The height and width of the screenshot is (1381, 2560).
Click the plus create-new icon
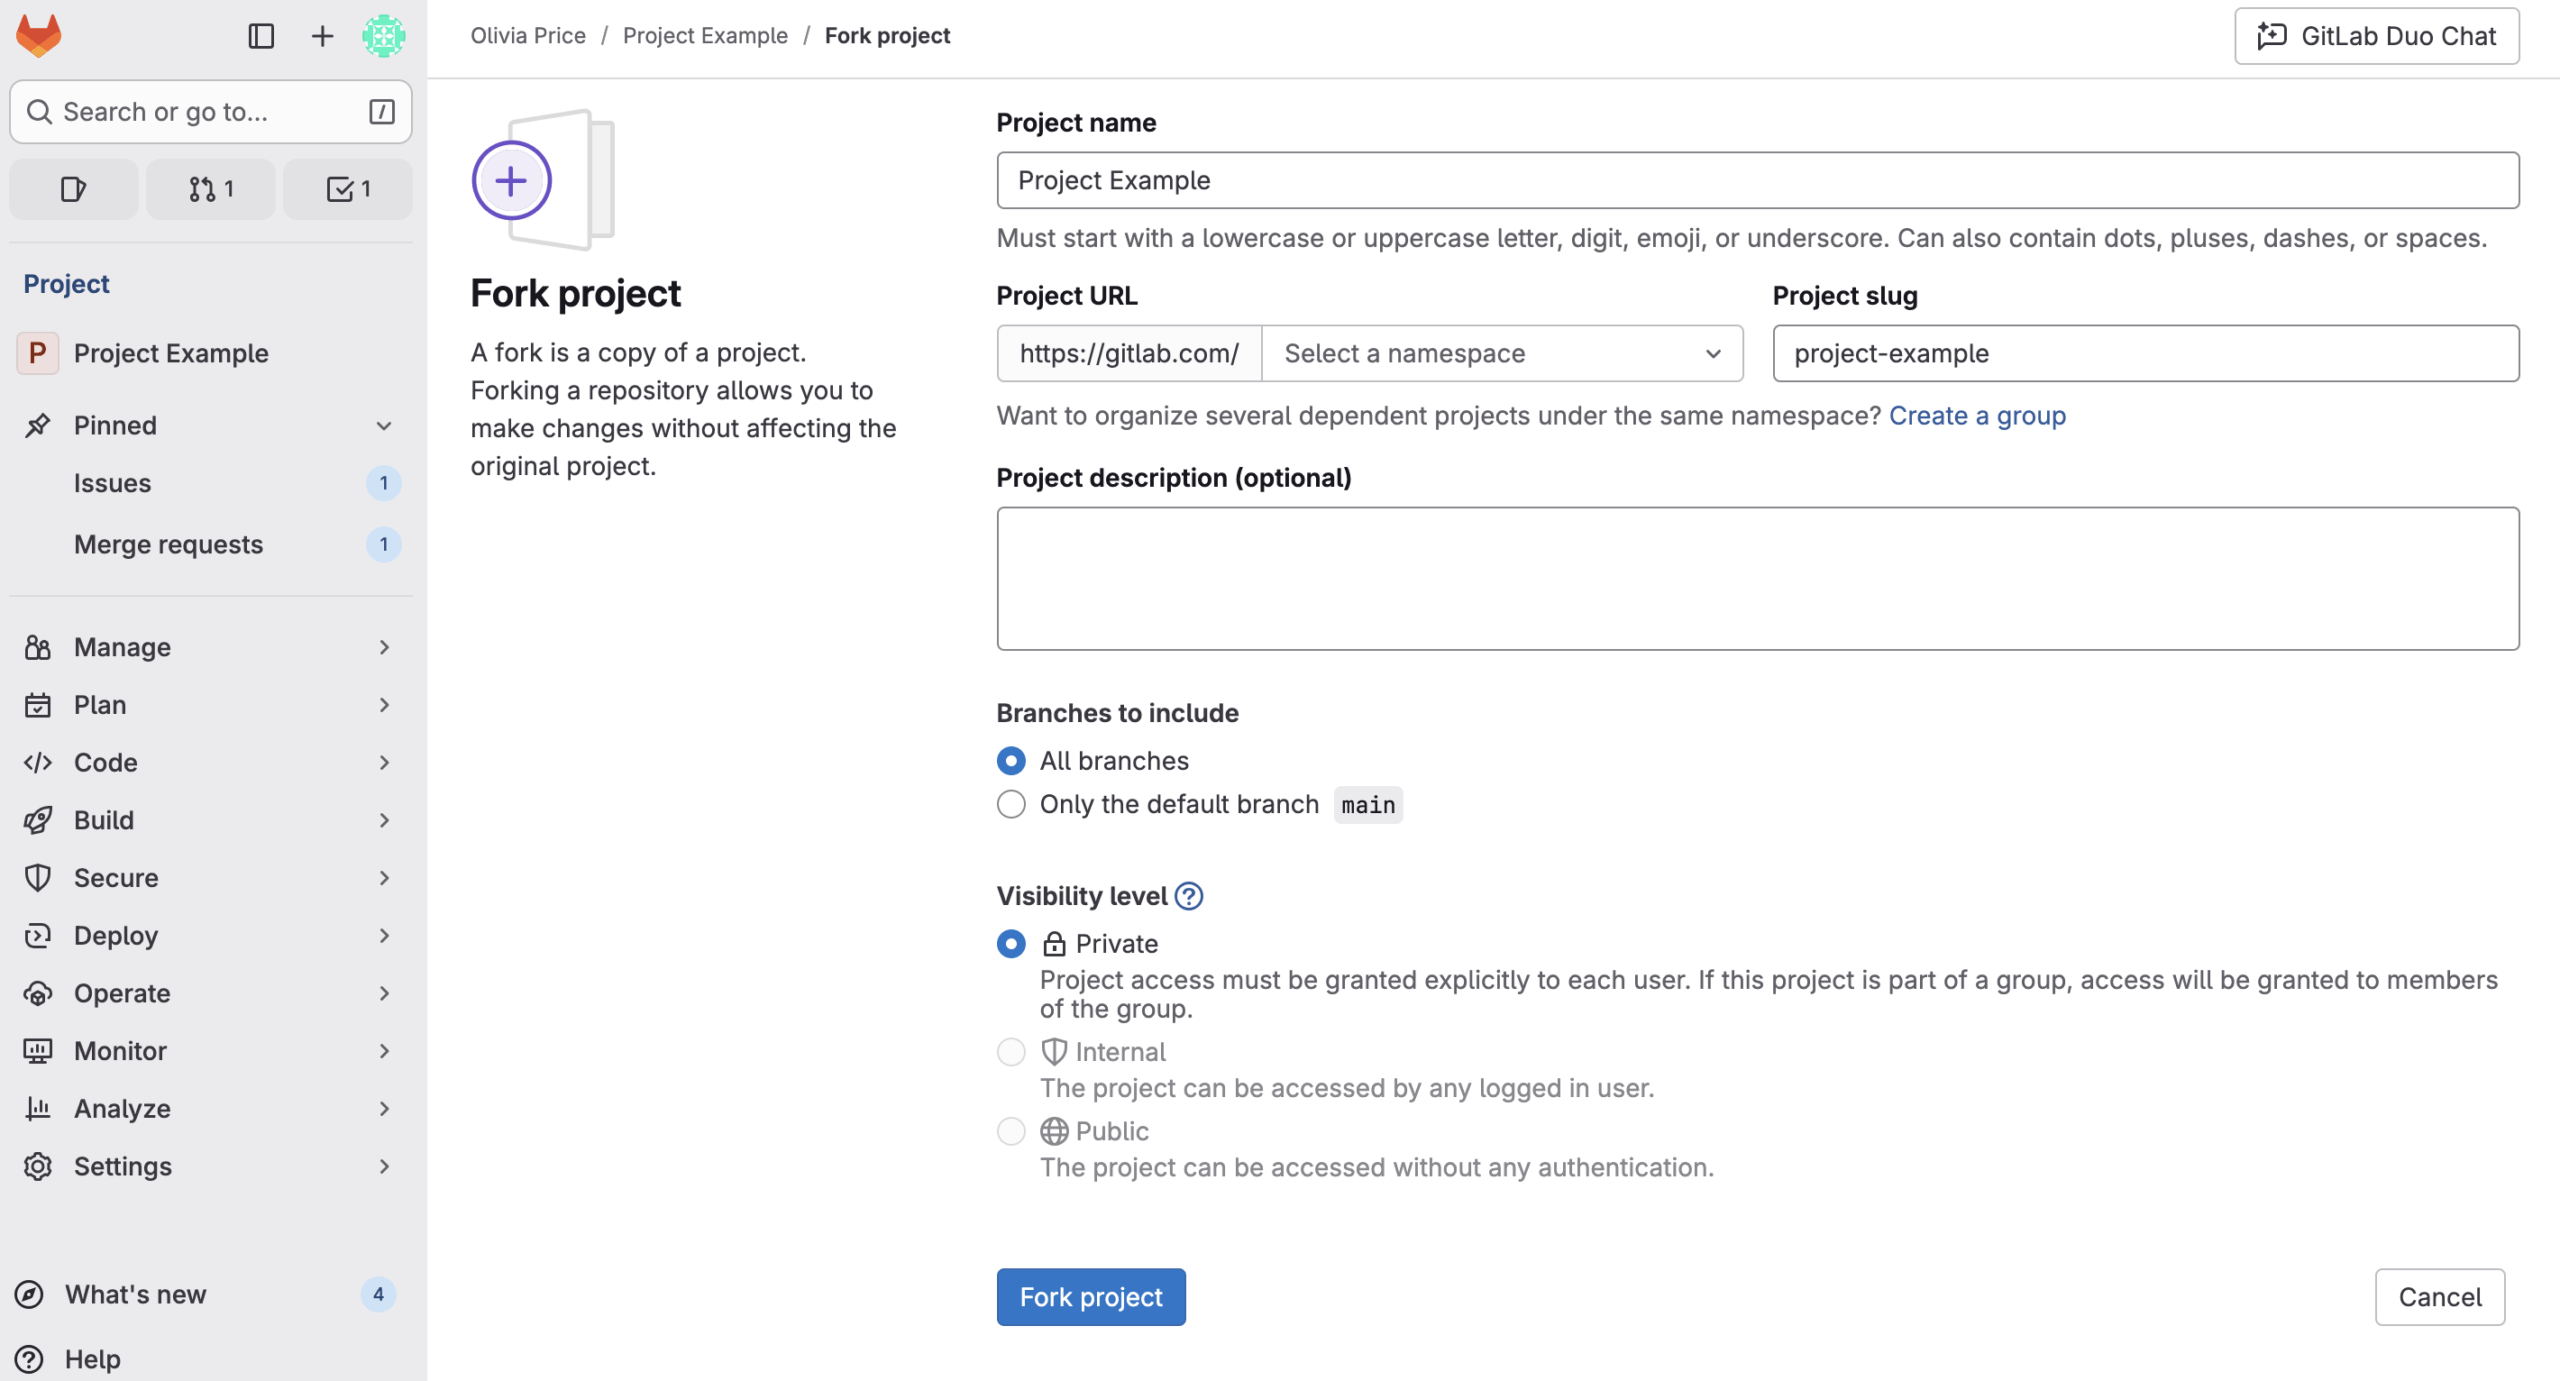[x=322, y=36]
